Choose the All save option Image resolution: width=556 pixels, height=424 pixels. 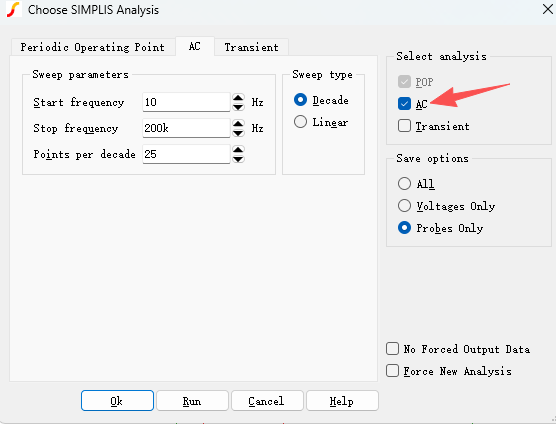[404, 184]
